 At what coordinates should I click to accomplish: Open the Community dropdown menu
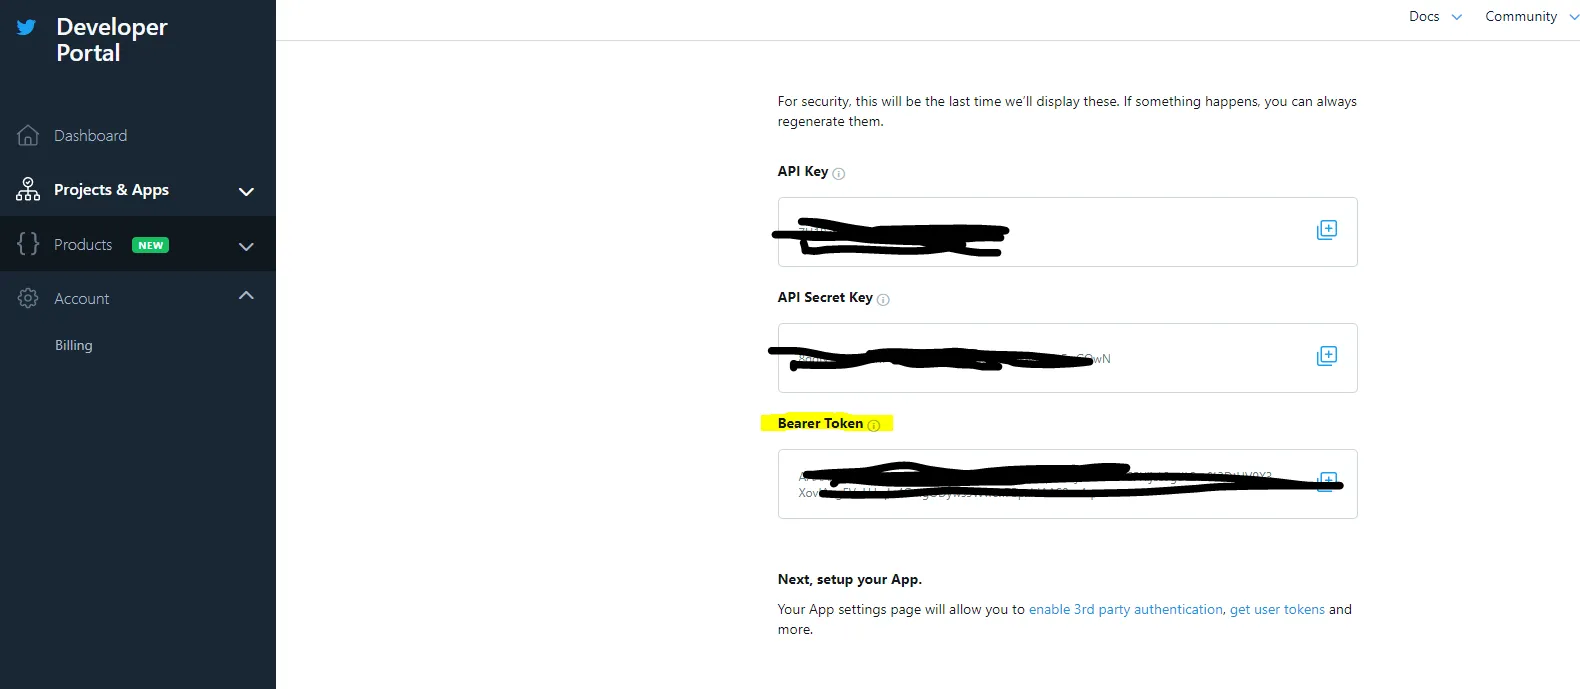pyautogui.click(x=1530, y=17)
